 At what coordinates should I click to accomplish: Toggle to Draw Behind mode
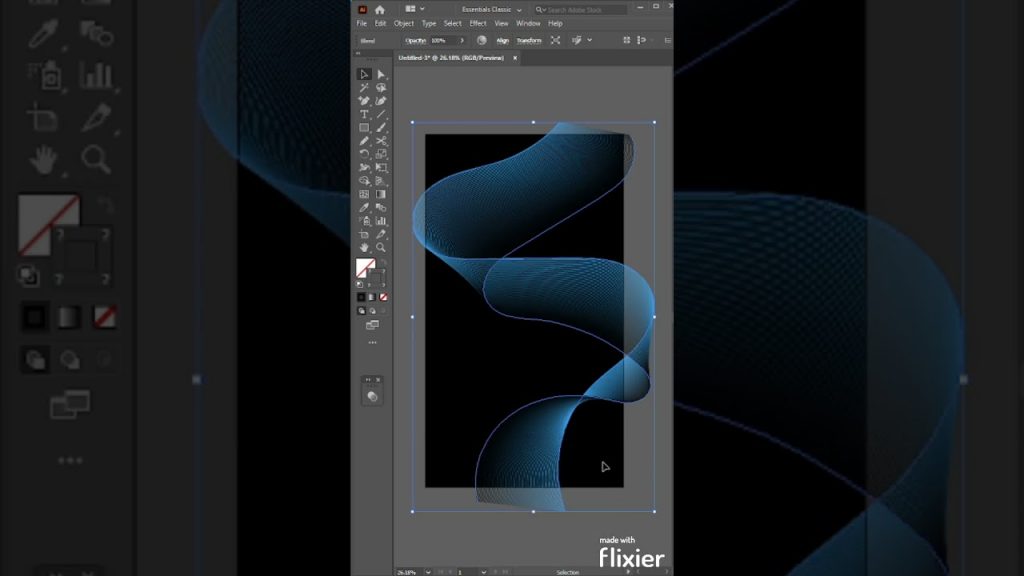(371, 310)
